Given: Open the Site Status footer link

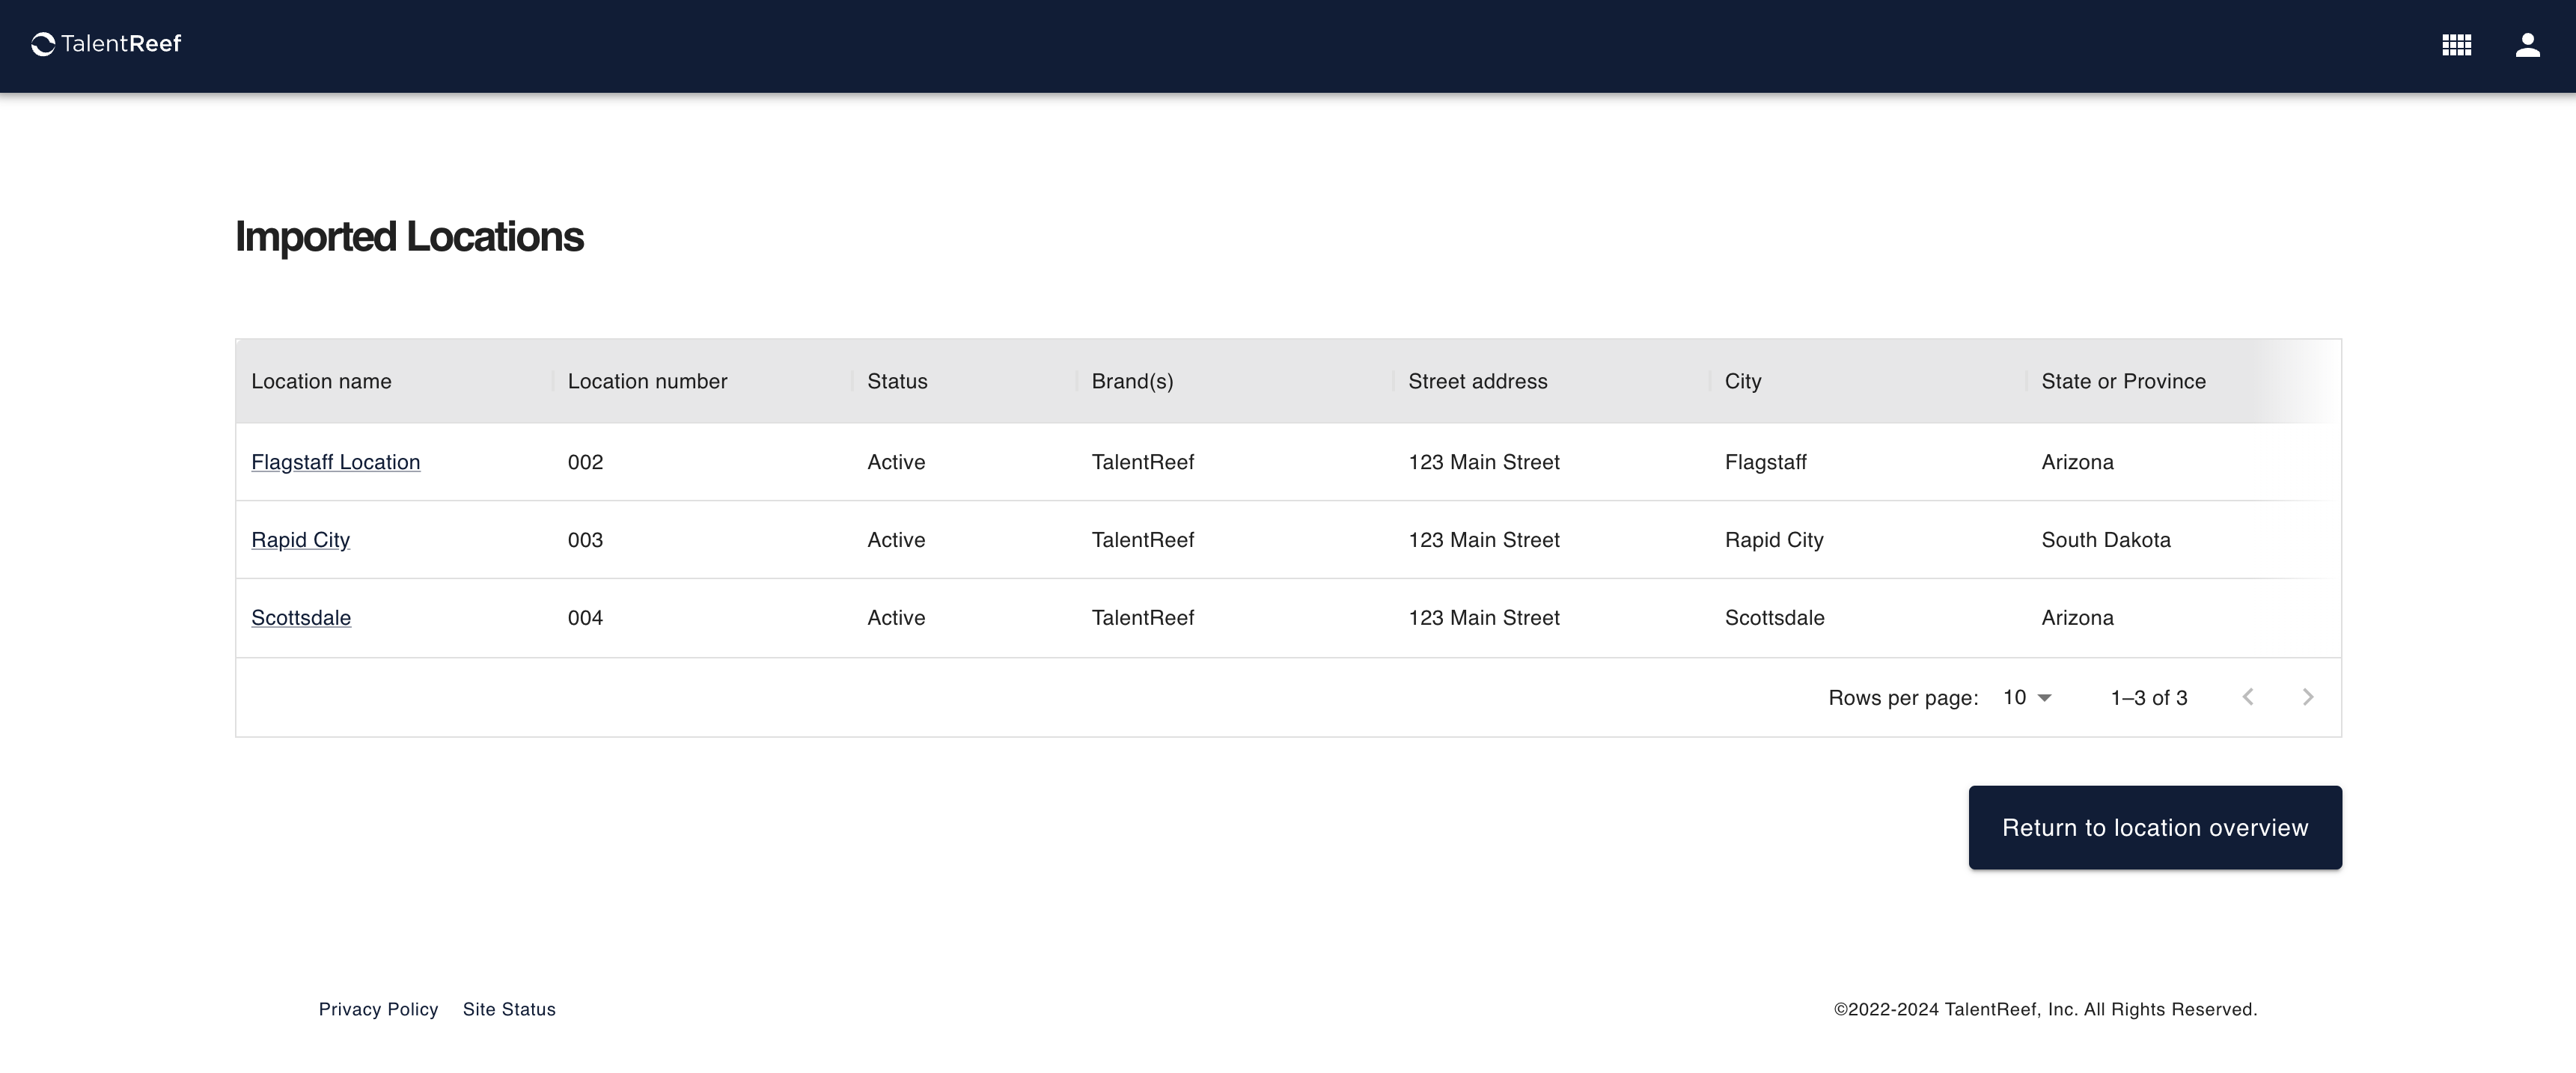Looking at the screenshot, I should (x=508, y=1009).
